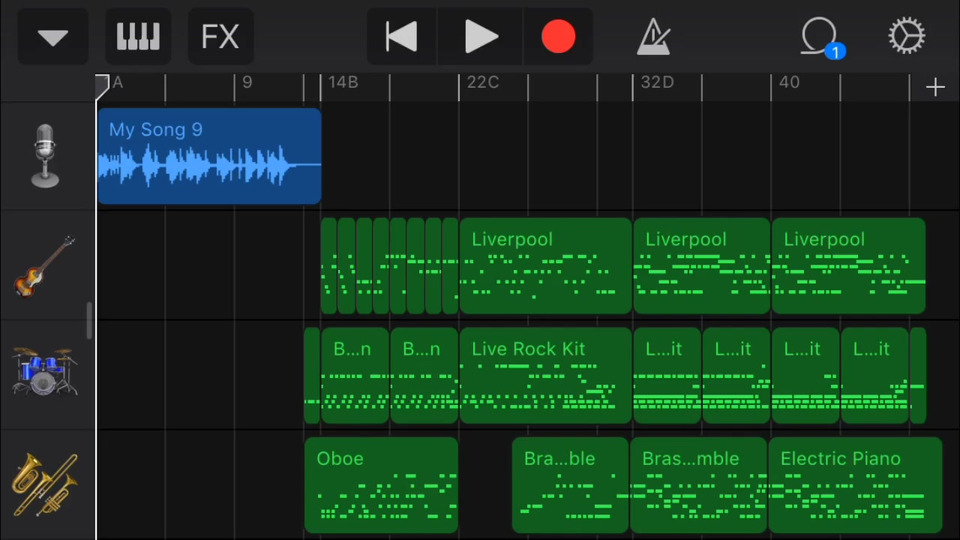Select the Electric Piano region
The image size is (960, 540).
tap(855, 485)
